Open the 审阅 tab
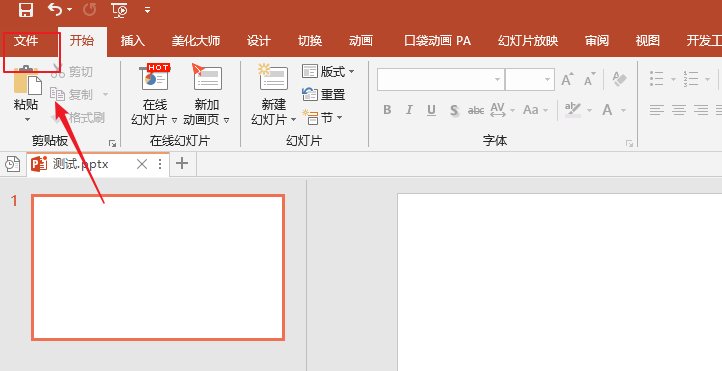The height and width of the screenshot is (371, 722). [597, 41]
